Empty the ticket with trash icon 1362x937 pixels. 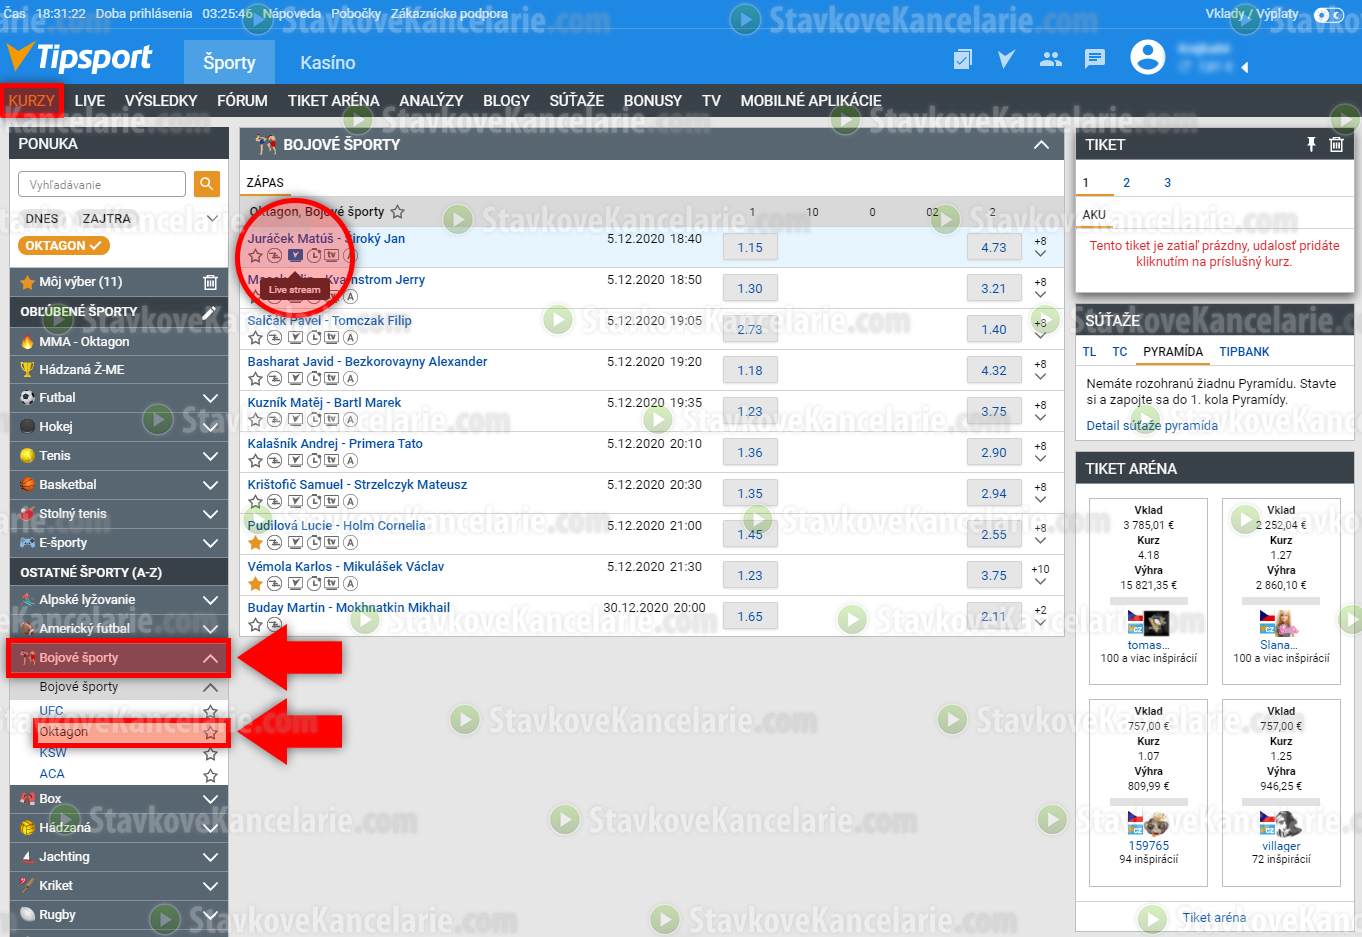click(1336, 144)
